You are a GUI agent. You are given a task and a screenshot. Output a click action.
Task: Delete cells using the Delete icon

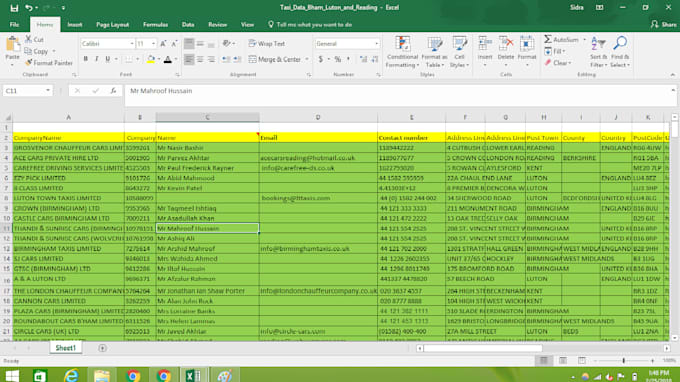pos(506,45)
